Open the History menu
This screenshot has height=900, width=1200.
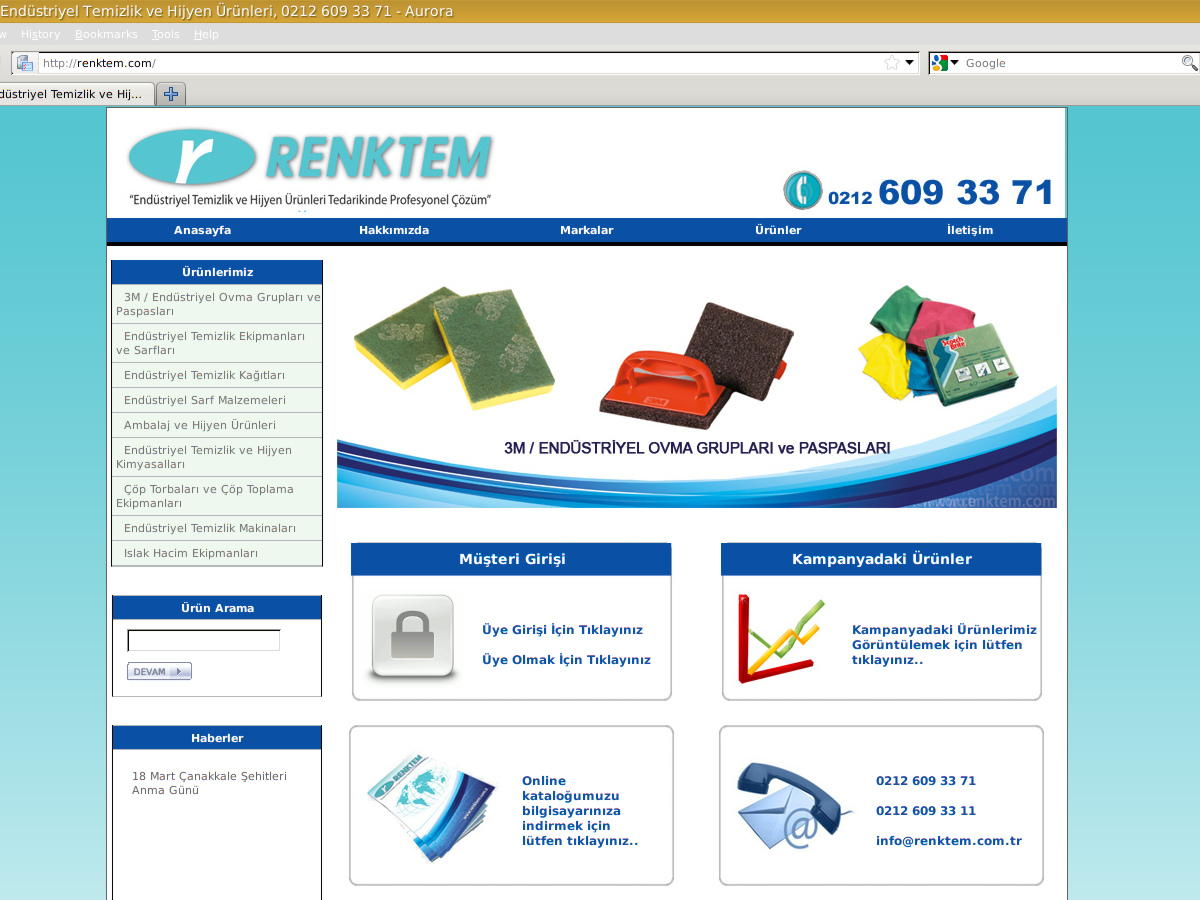(x=41, y=34)
